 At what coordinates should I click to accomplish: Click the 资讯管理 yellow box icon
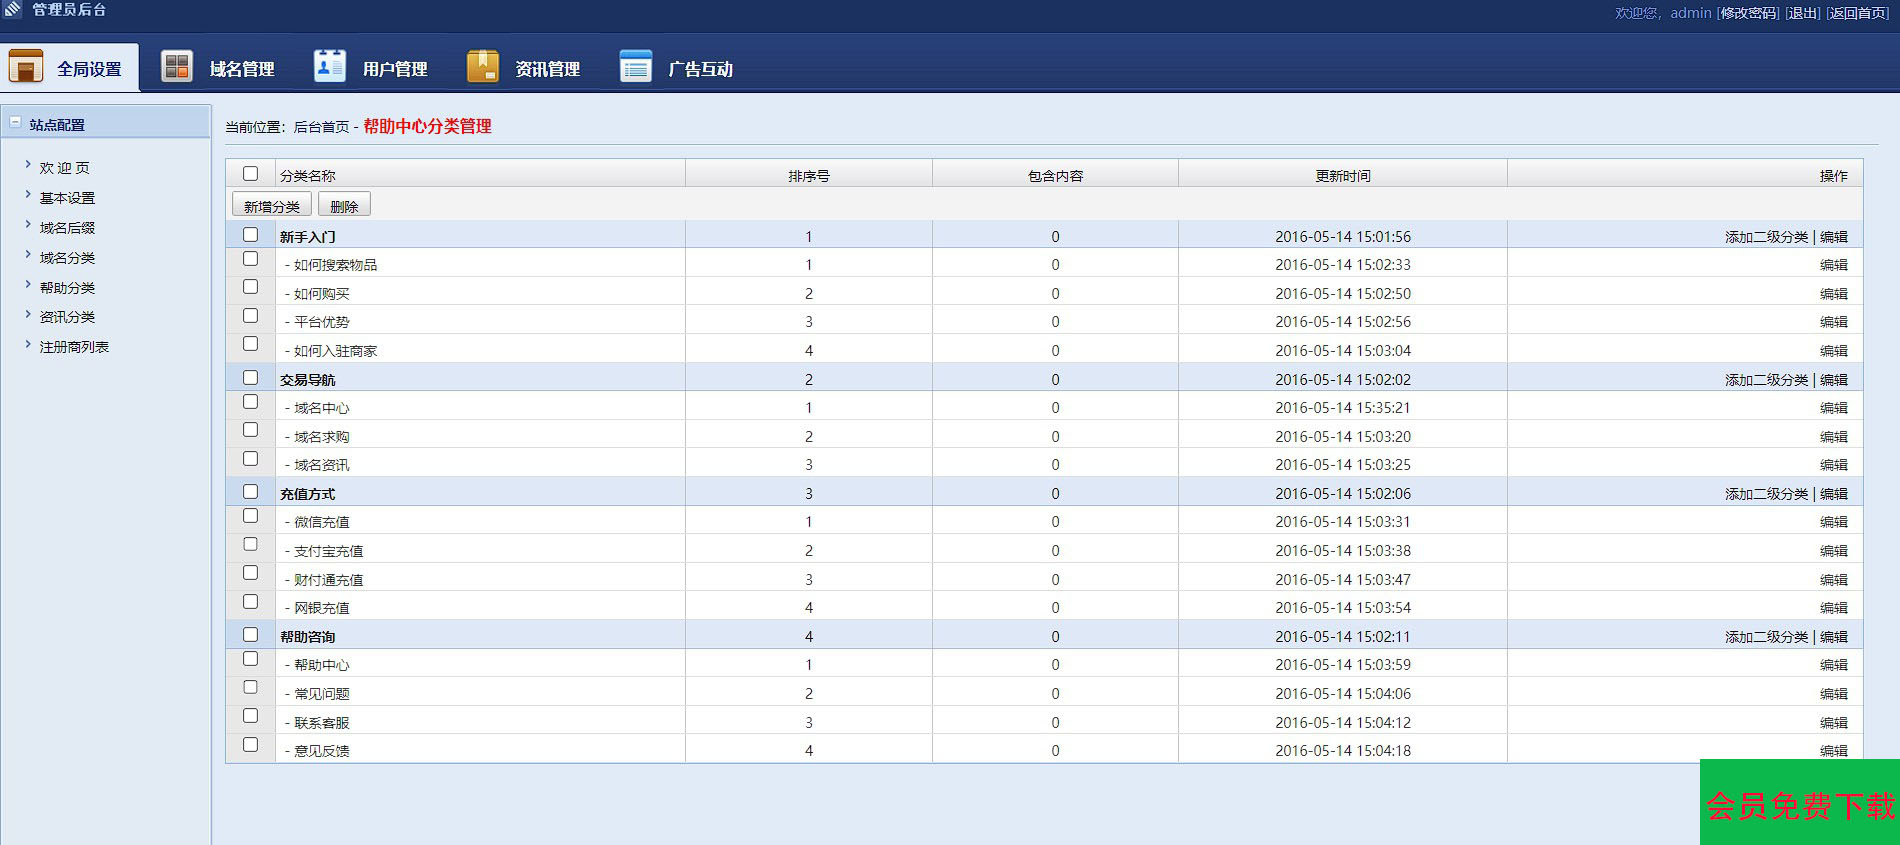click(482, 67)
